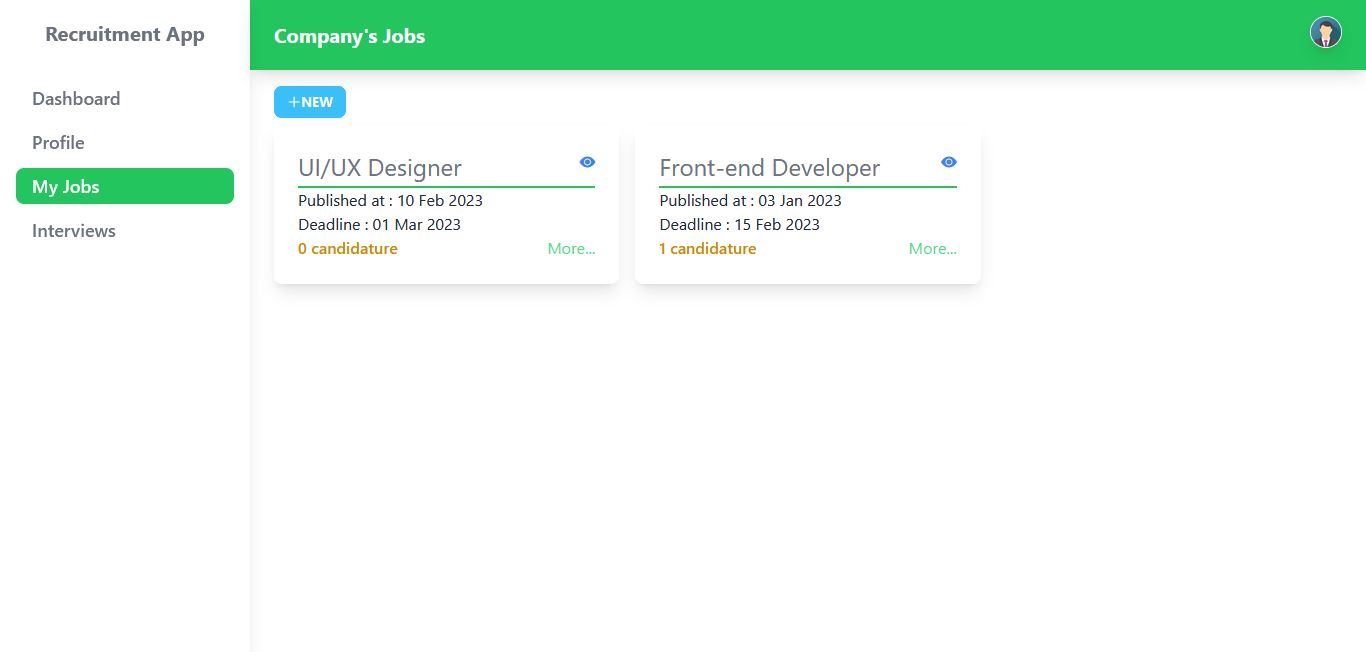Open the user avatar in the header

pos(1326,32)
